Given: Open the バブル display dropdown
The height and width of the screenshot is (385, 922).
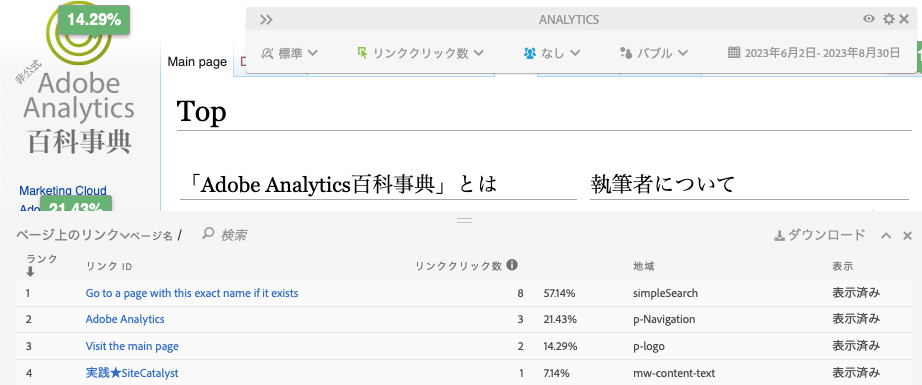Looking at the screenshot, I should coord(654,53).
